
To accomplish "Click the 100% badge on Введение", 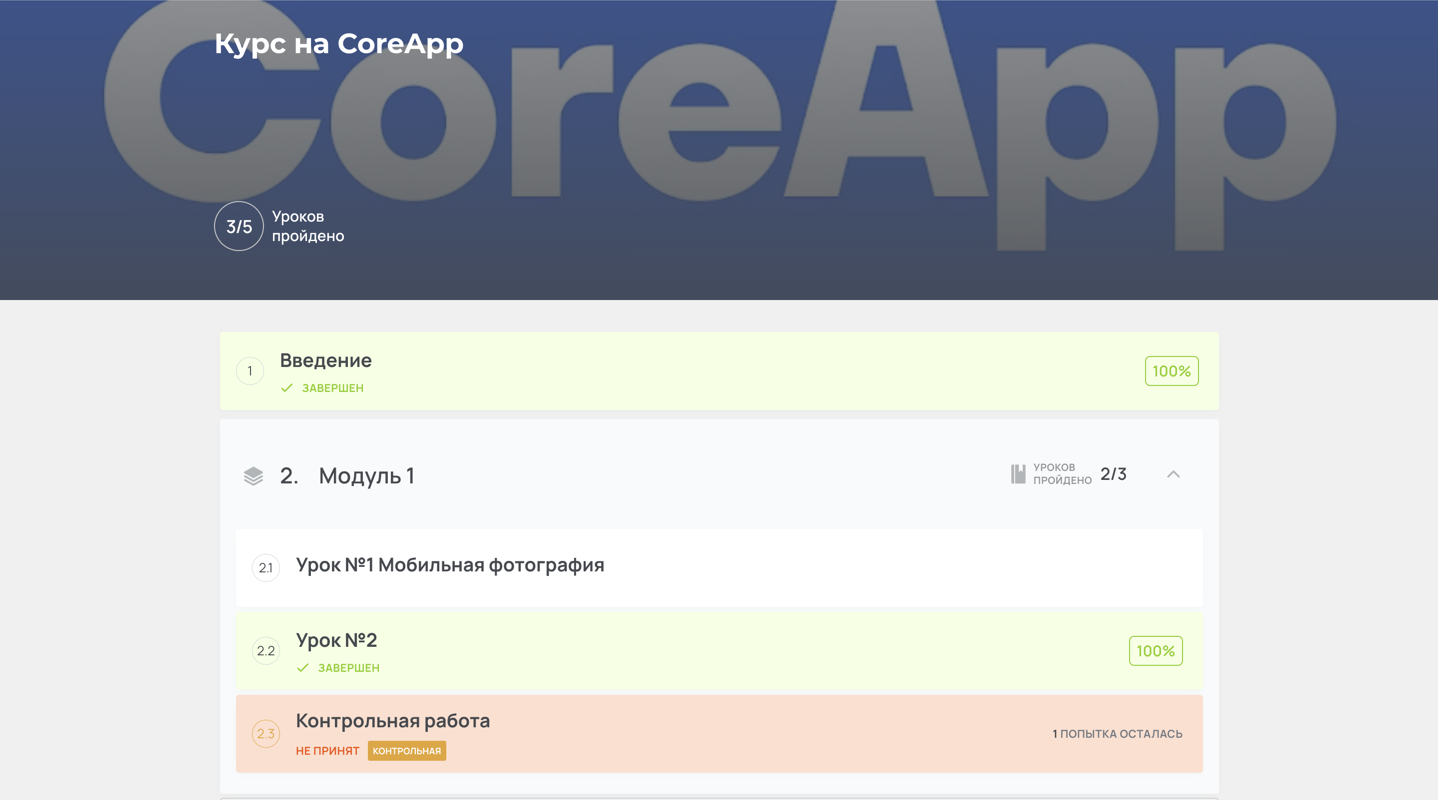I will 1172,371.
